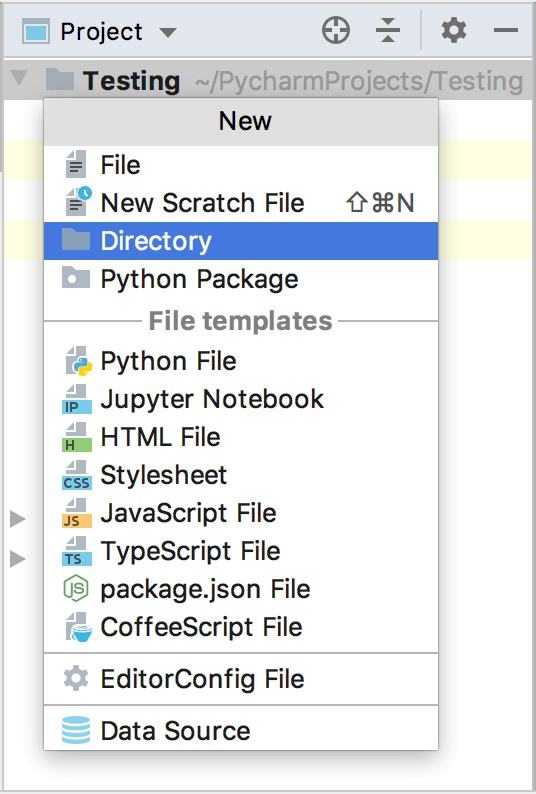Click the Testing folder icon in tree
Screen dimensions: 536x794
tap(60, 80)
